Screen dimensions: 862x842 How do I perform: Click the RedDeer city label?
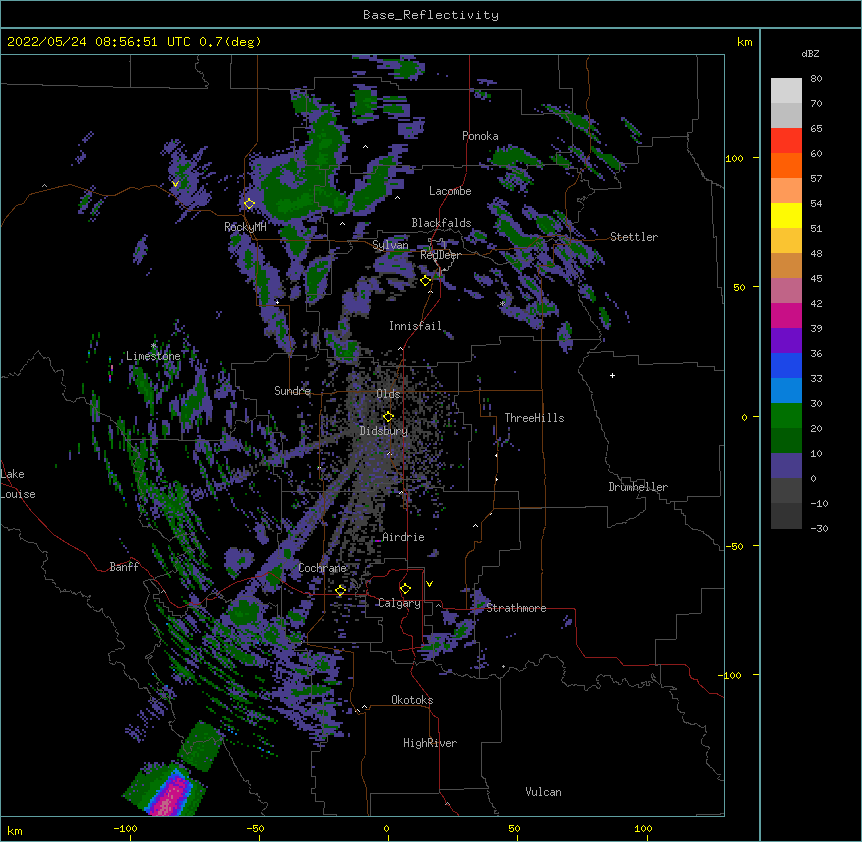pos(440,255)
